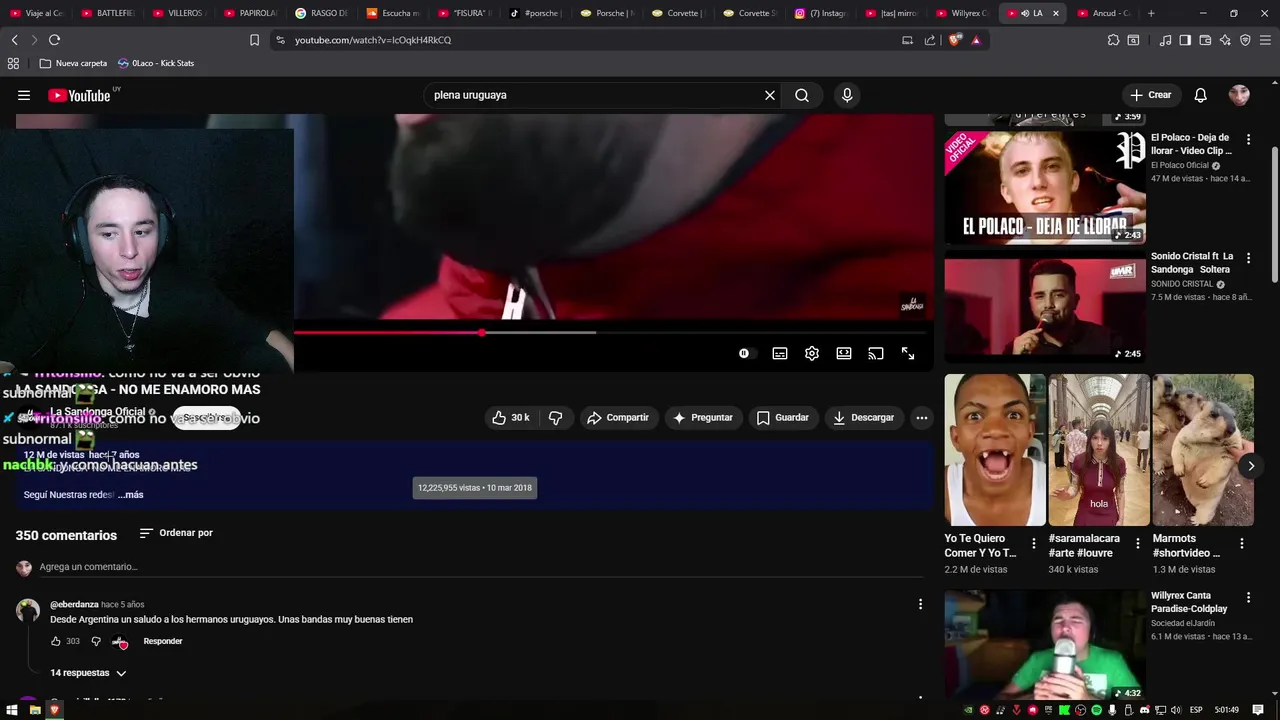Switch to theater mode in the player

click(844, 353)
